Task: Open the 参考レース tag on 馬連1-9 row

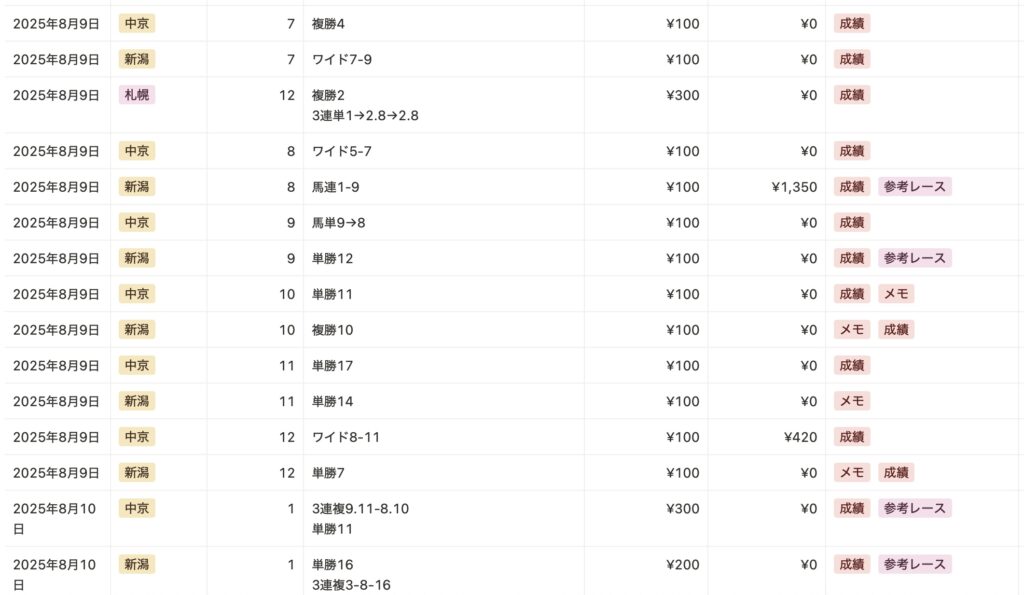Action: click(914, 187)
